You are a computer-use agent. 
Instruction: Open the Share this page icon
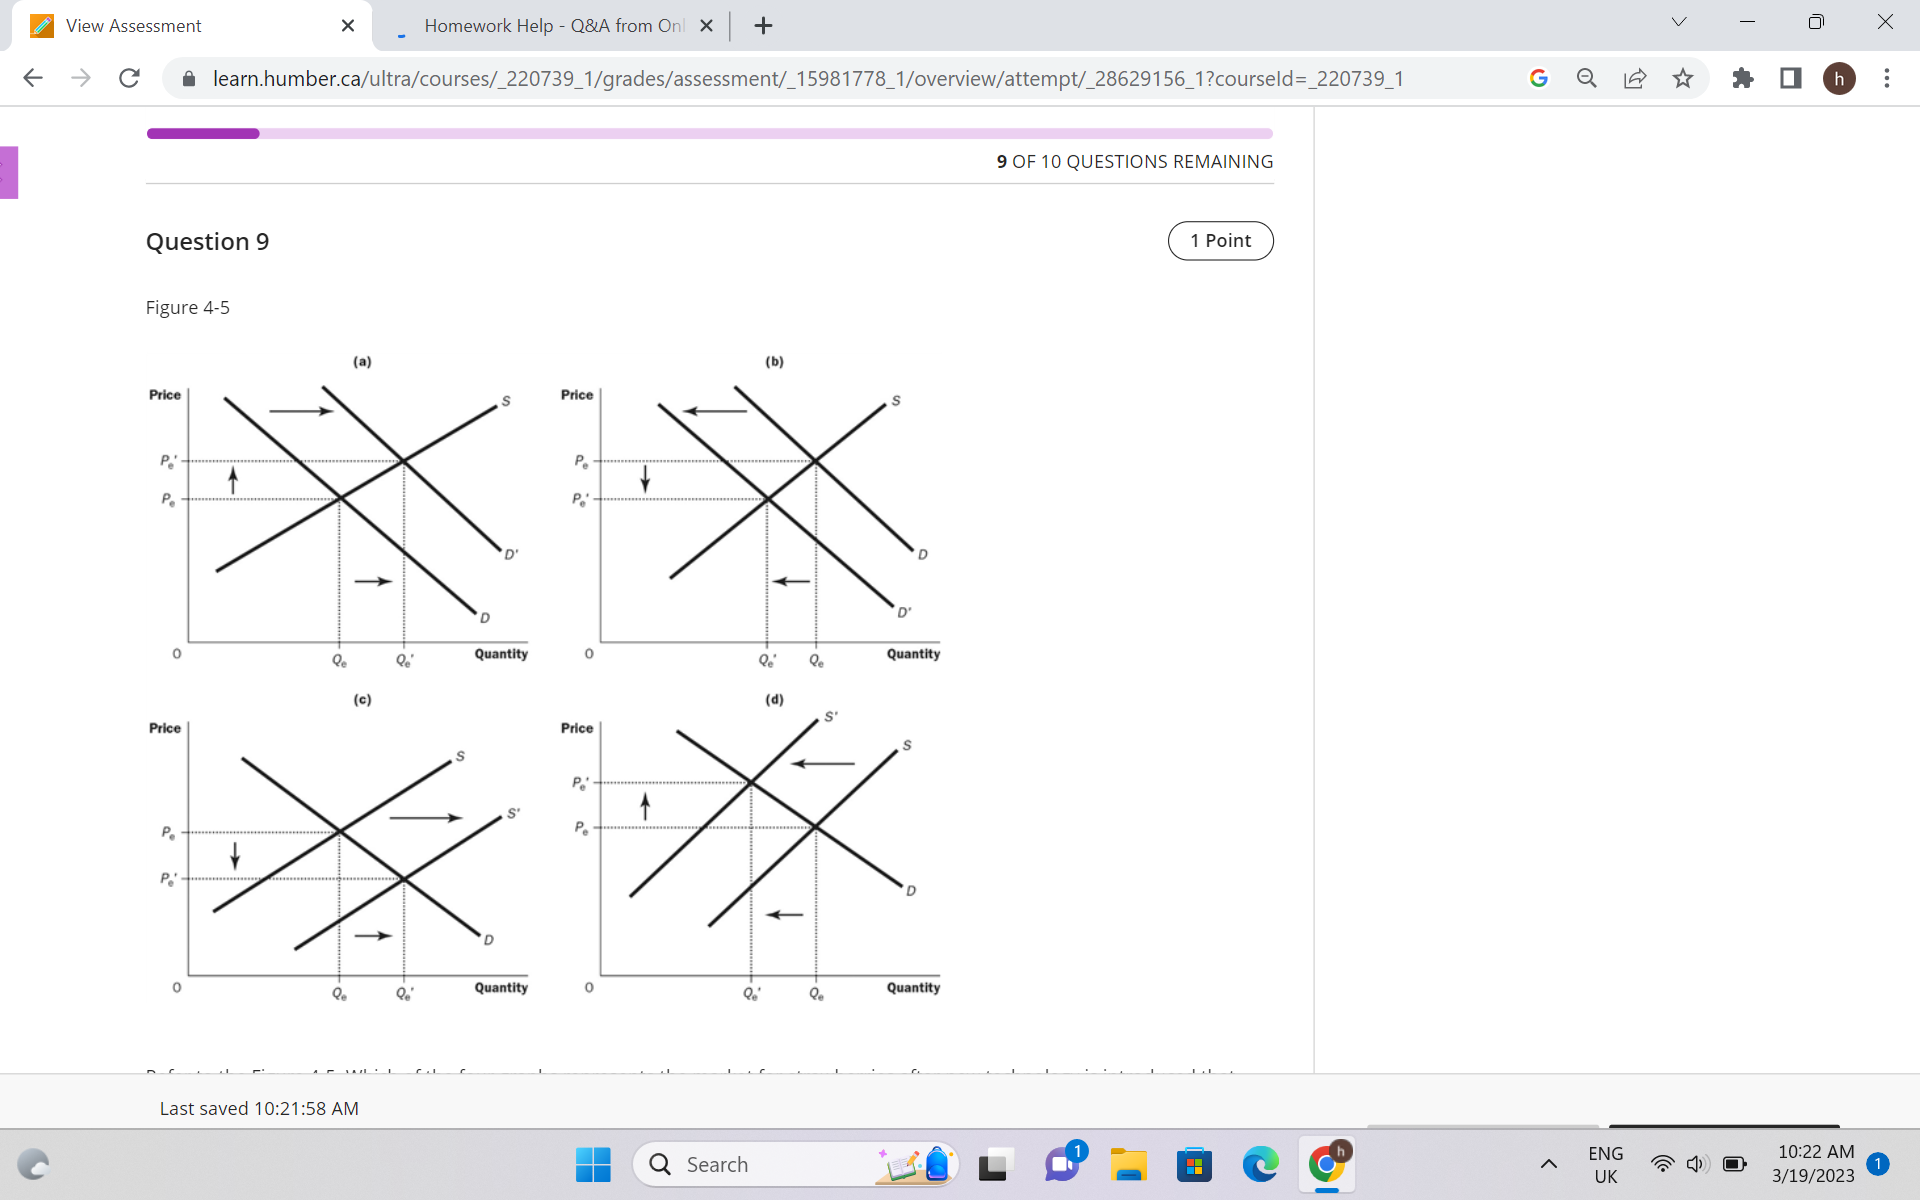pyautogui.click(x=1634, y=78)
